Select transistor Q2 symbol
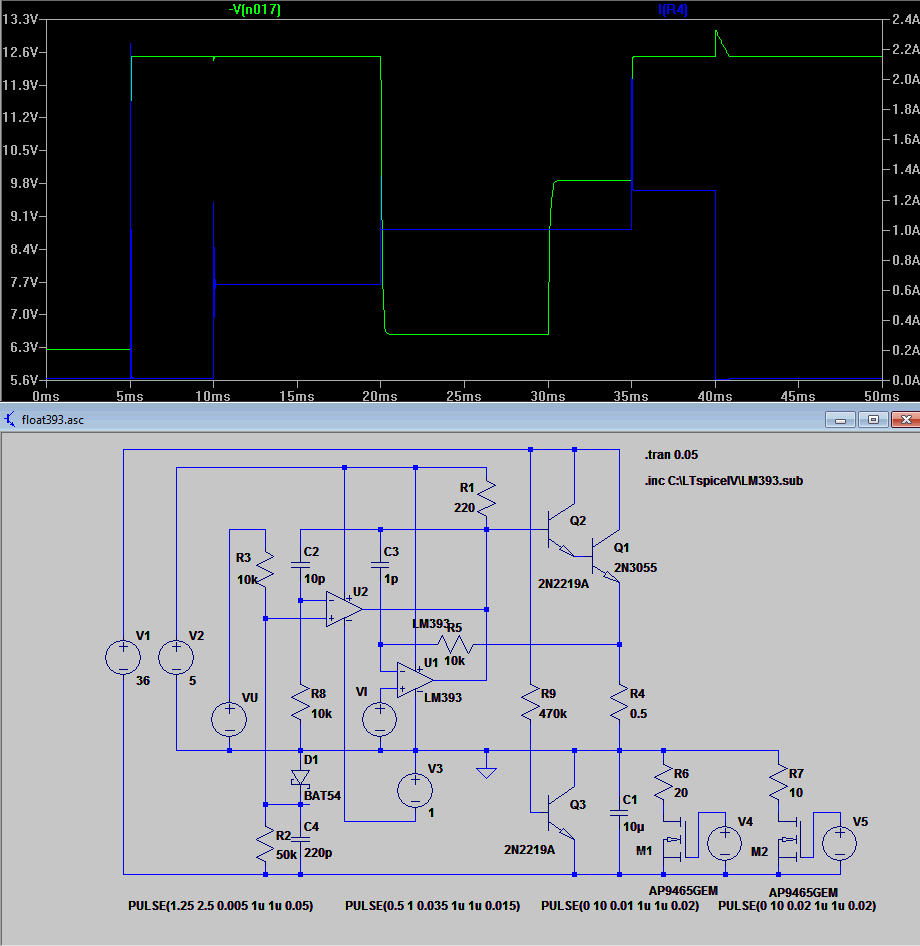The width and height of the screenshot is (920, 946). tap(561, 530)
